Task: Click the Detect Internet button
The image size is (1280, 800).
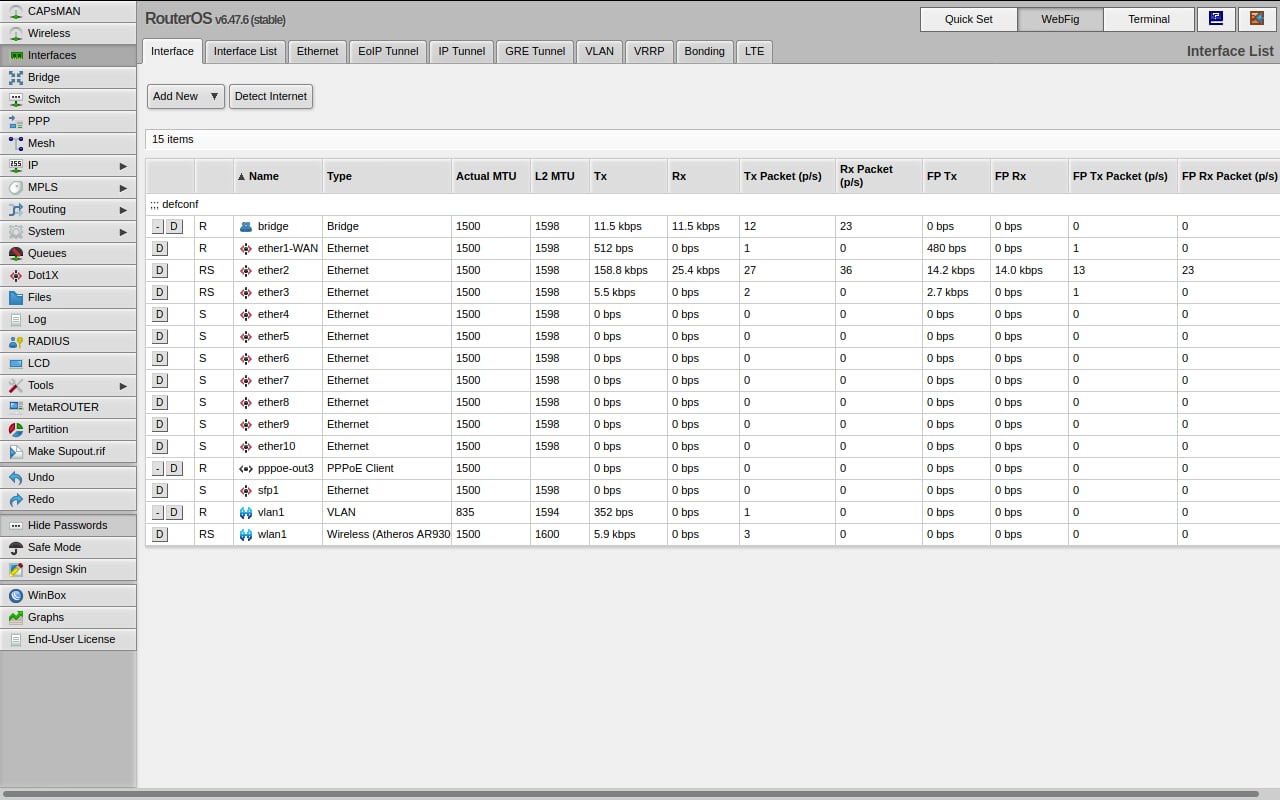Action: (x=271, y=96)
